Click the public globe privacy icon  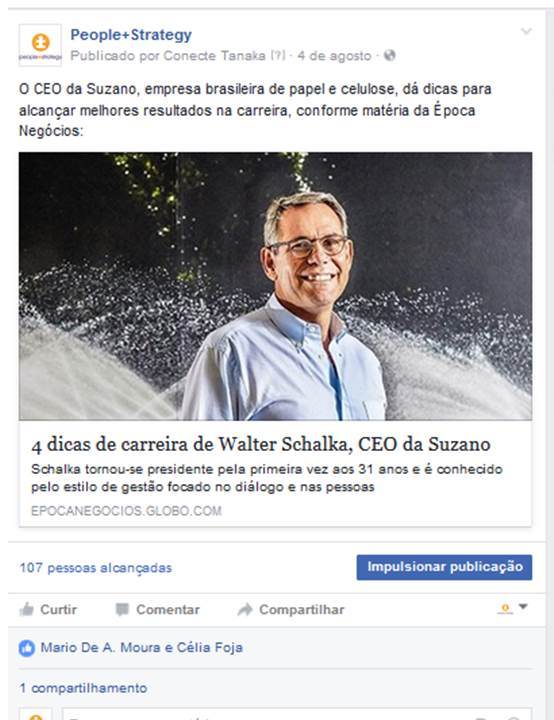click(390, 56)
